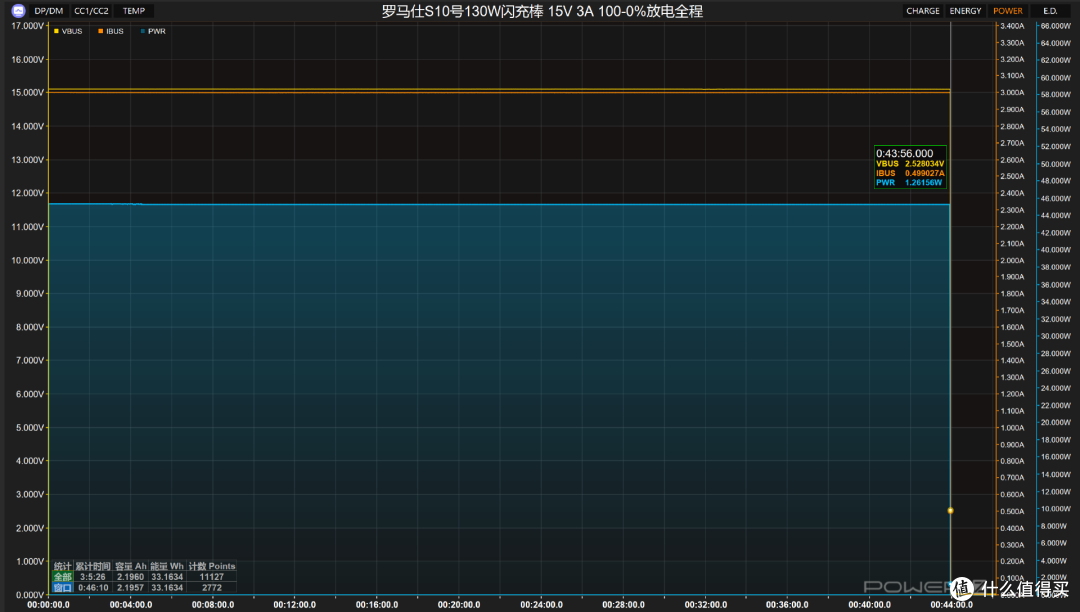1080x612 pixels.
Task: Click the 0:43:56.000 tooltip timestamp
Action: tap(904, 154)
